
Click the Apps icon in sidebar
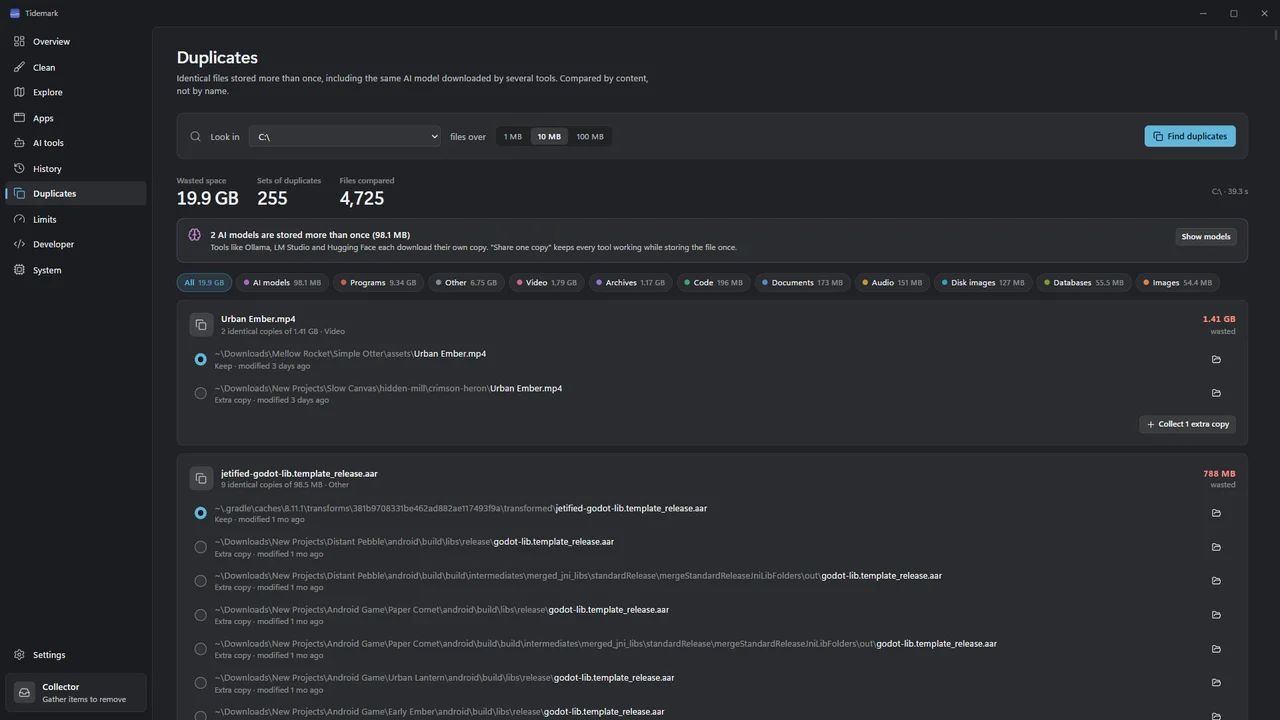point(19,118)
